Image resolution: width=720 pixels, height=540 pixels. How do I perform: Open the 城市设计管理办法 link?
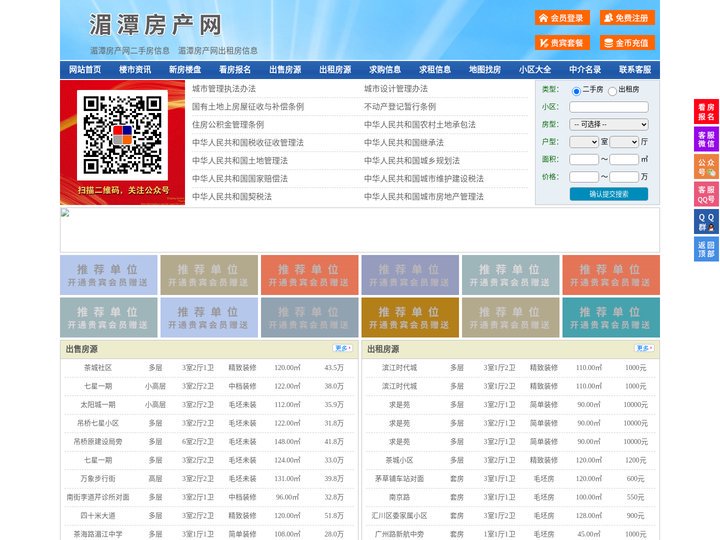click(x=396, y=89)
